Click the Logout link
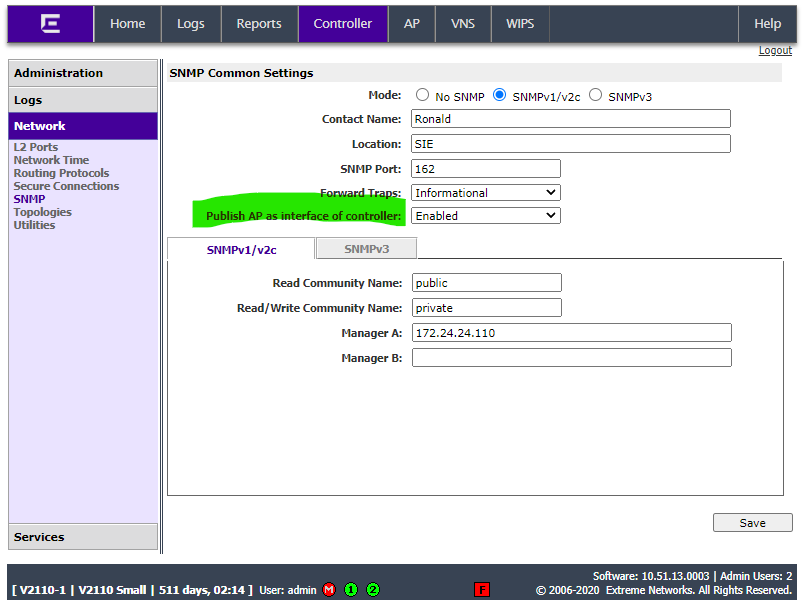The image size is (805, 615). (x=775, y=50)
